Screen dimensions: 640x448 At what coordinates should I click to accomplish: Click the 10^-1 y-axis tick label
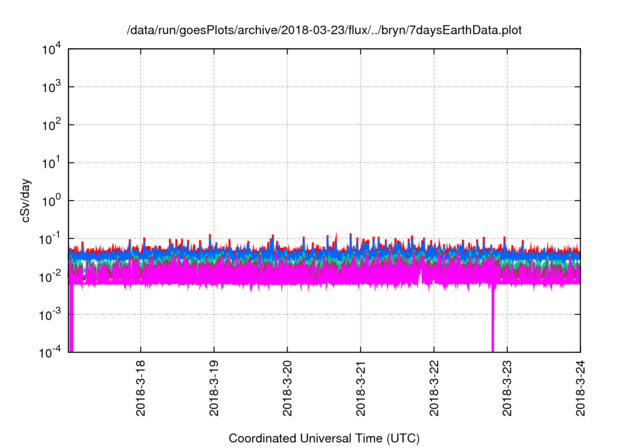point(50,239)
